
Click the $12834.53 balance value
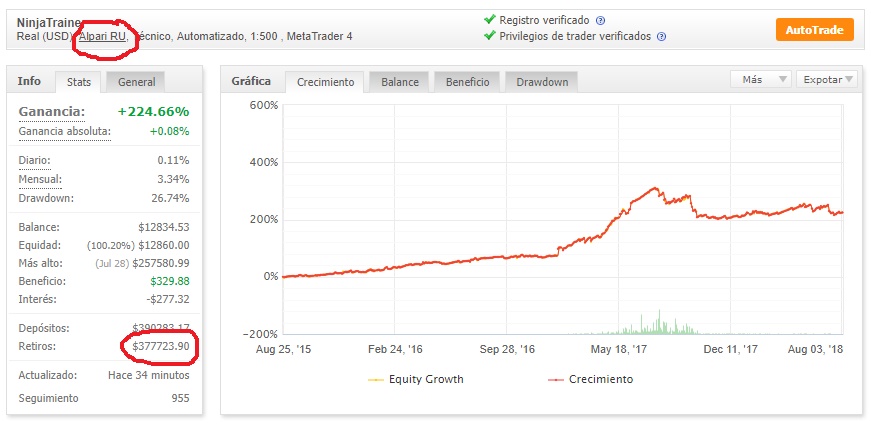tap(164, 227)
